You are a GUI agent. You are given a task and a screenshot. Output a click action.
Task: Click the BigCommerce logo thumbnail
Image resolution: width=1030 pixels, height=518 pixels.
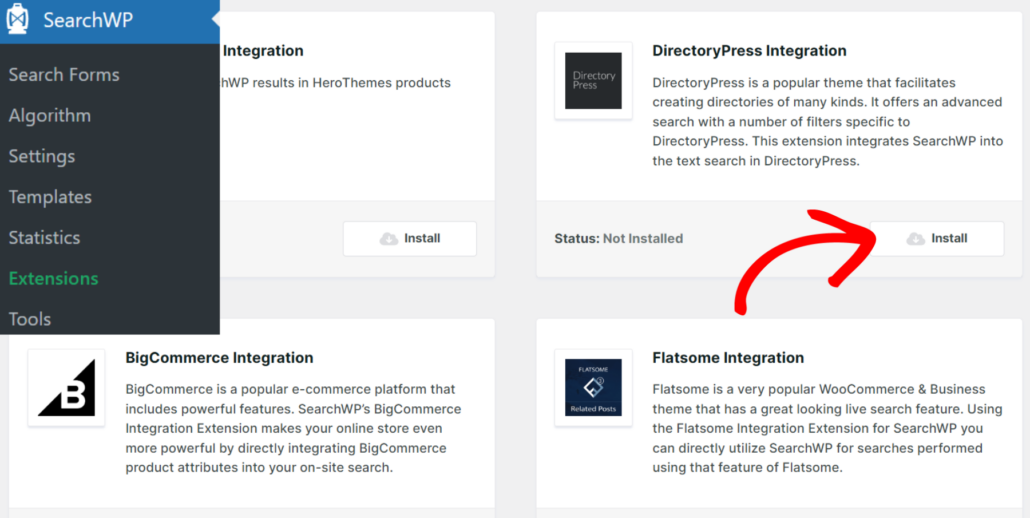click(x=66, y=387)
